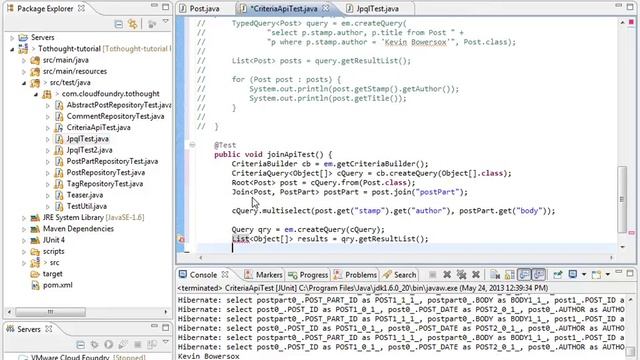Click the error marker beside the List<Object[]> line
This screenshot has height=360, width=640.
click(181, 239)
